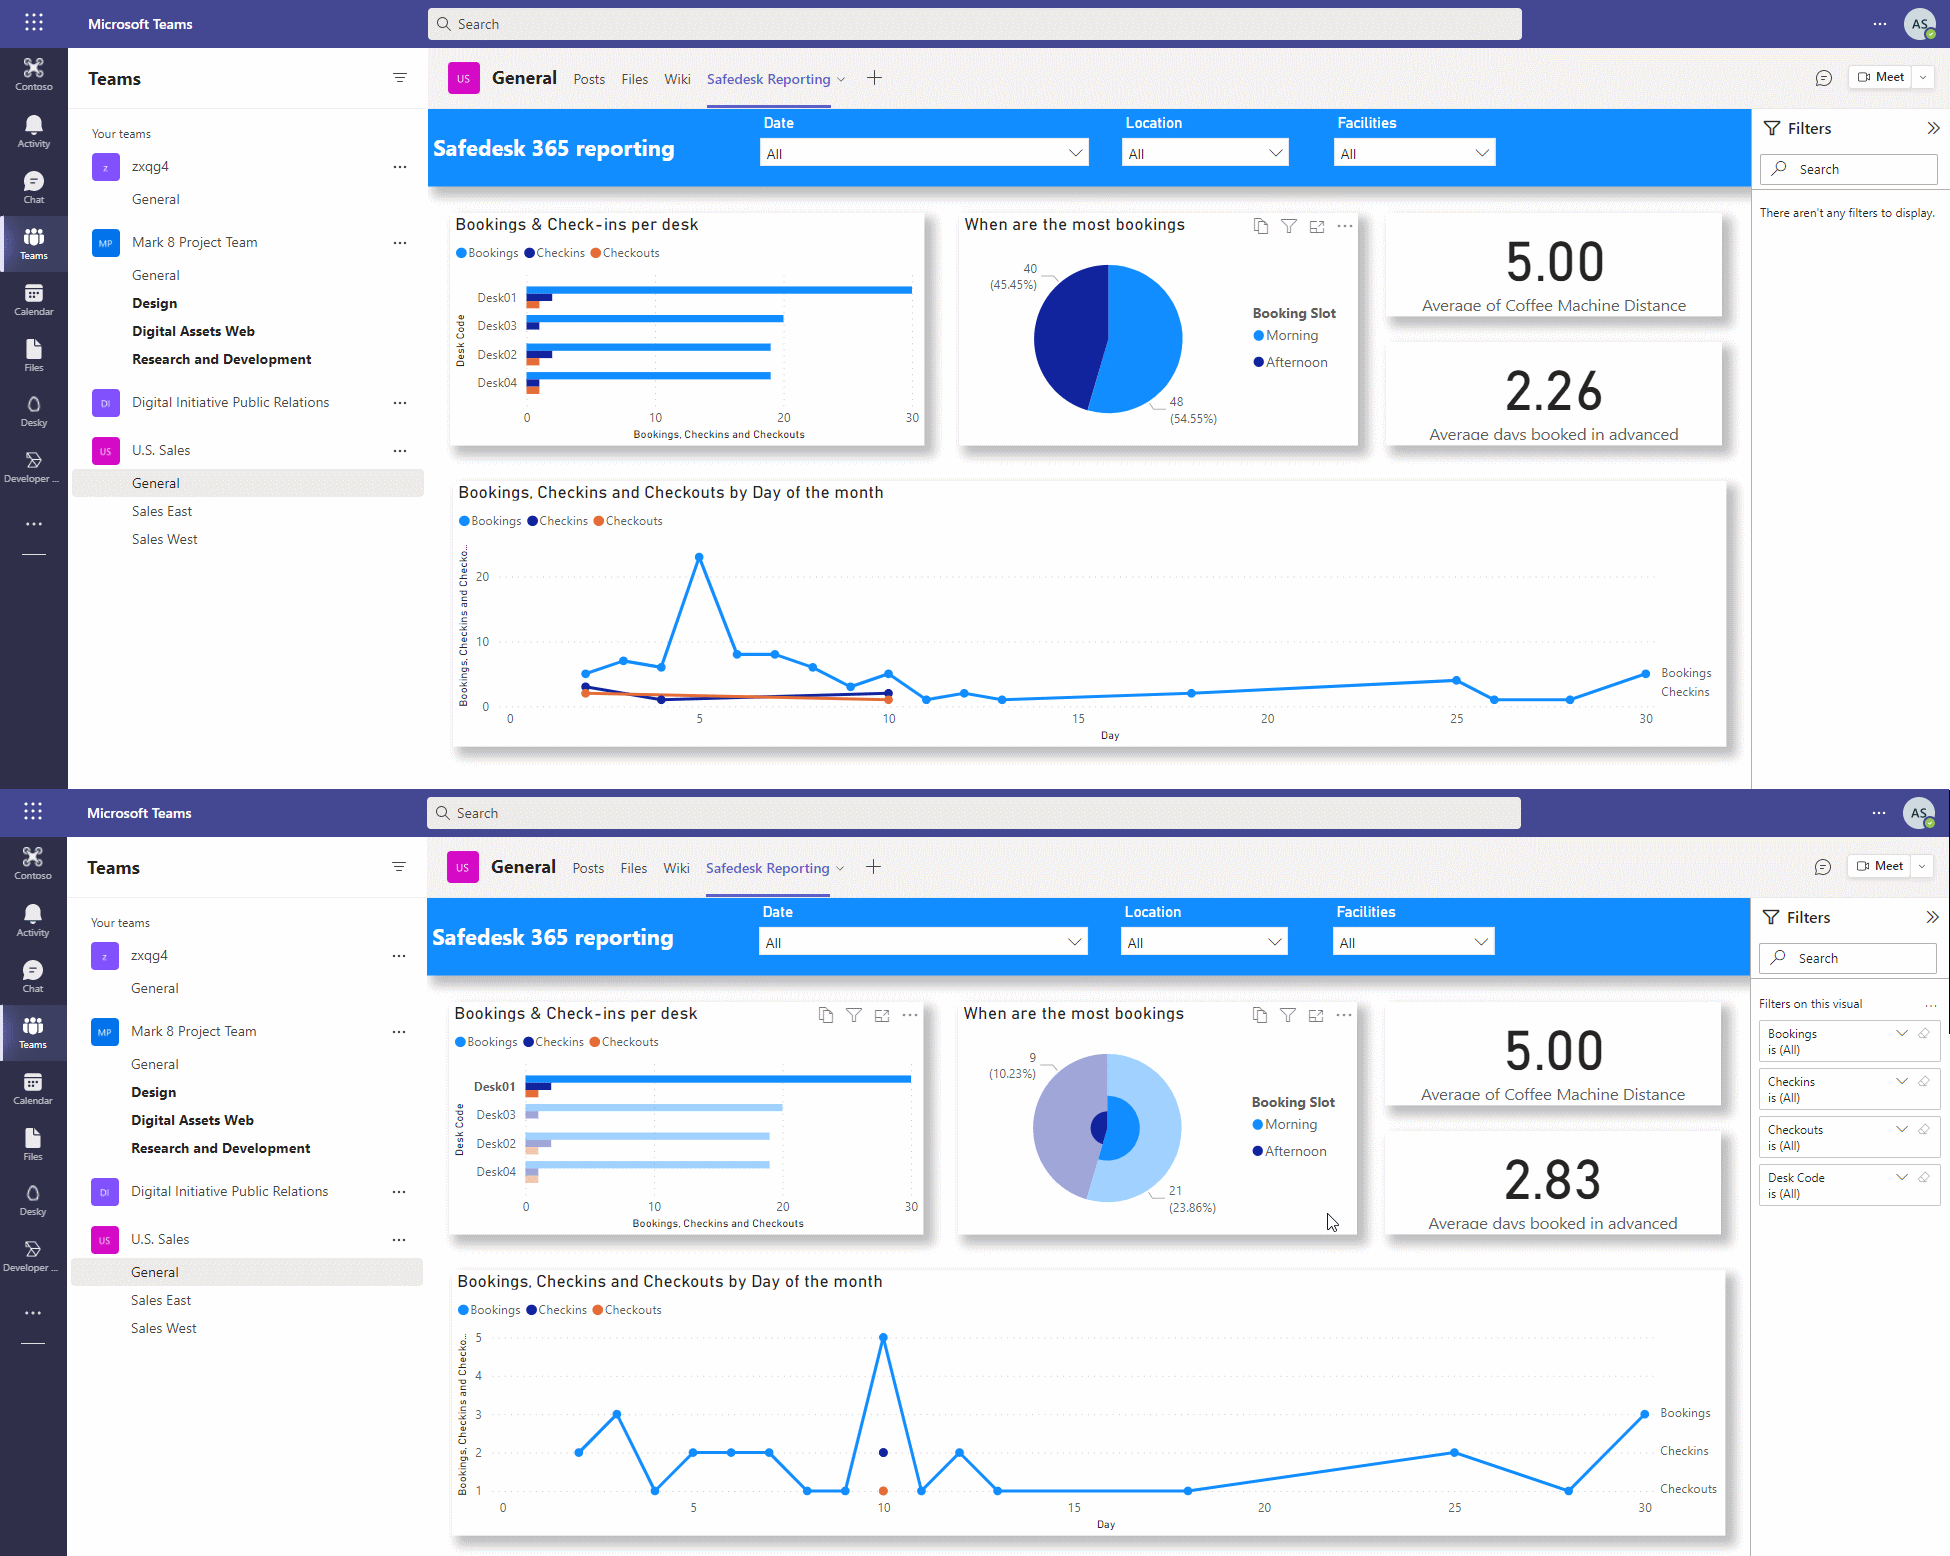Clear the Bookings filter with eraser icon, lower window
Viewport: 1950px width, 1556px height.
1924,1033
